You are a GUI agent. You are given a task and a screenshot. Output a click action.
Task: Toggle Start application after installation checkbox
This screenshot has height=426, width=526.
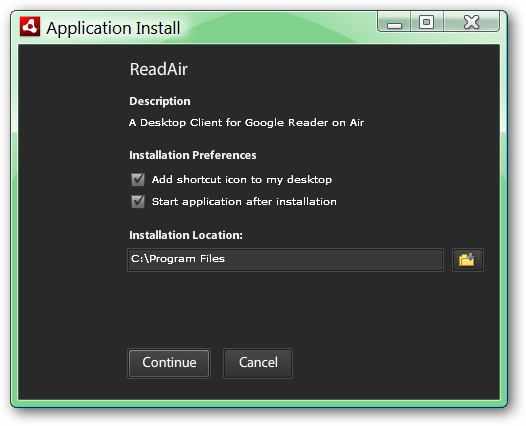[138, 202]
